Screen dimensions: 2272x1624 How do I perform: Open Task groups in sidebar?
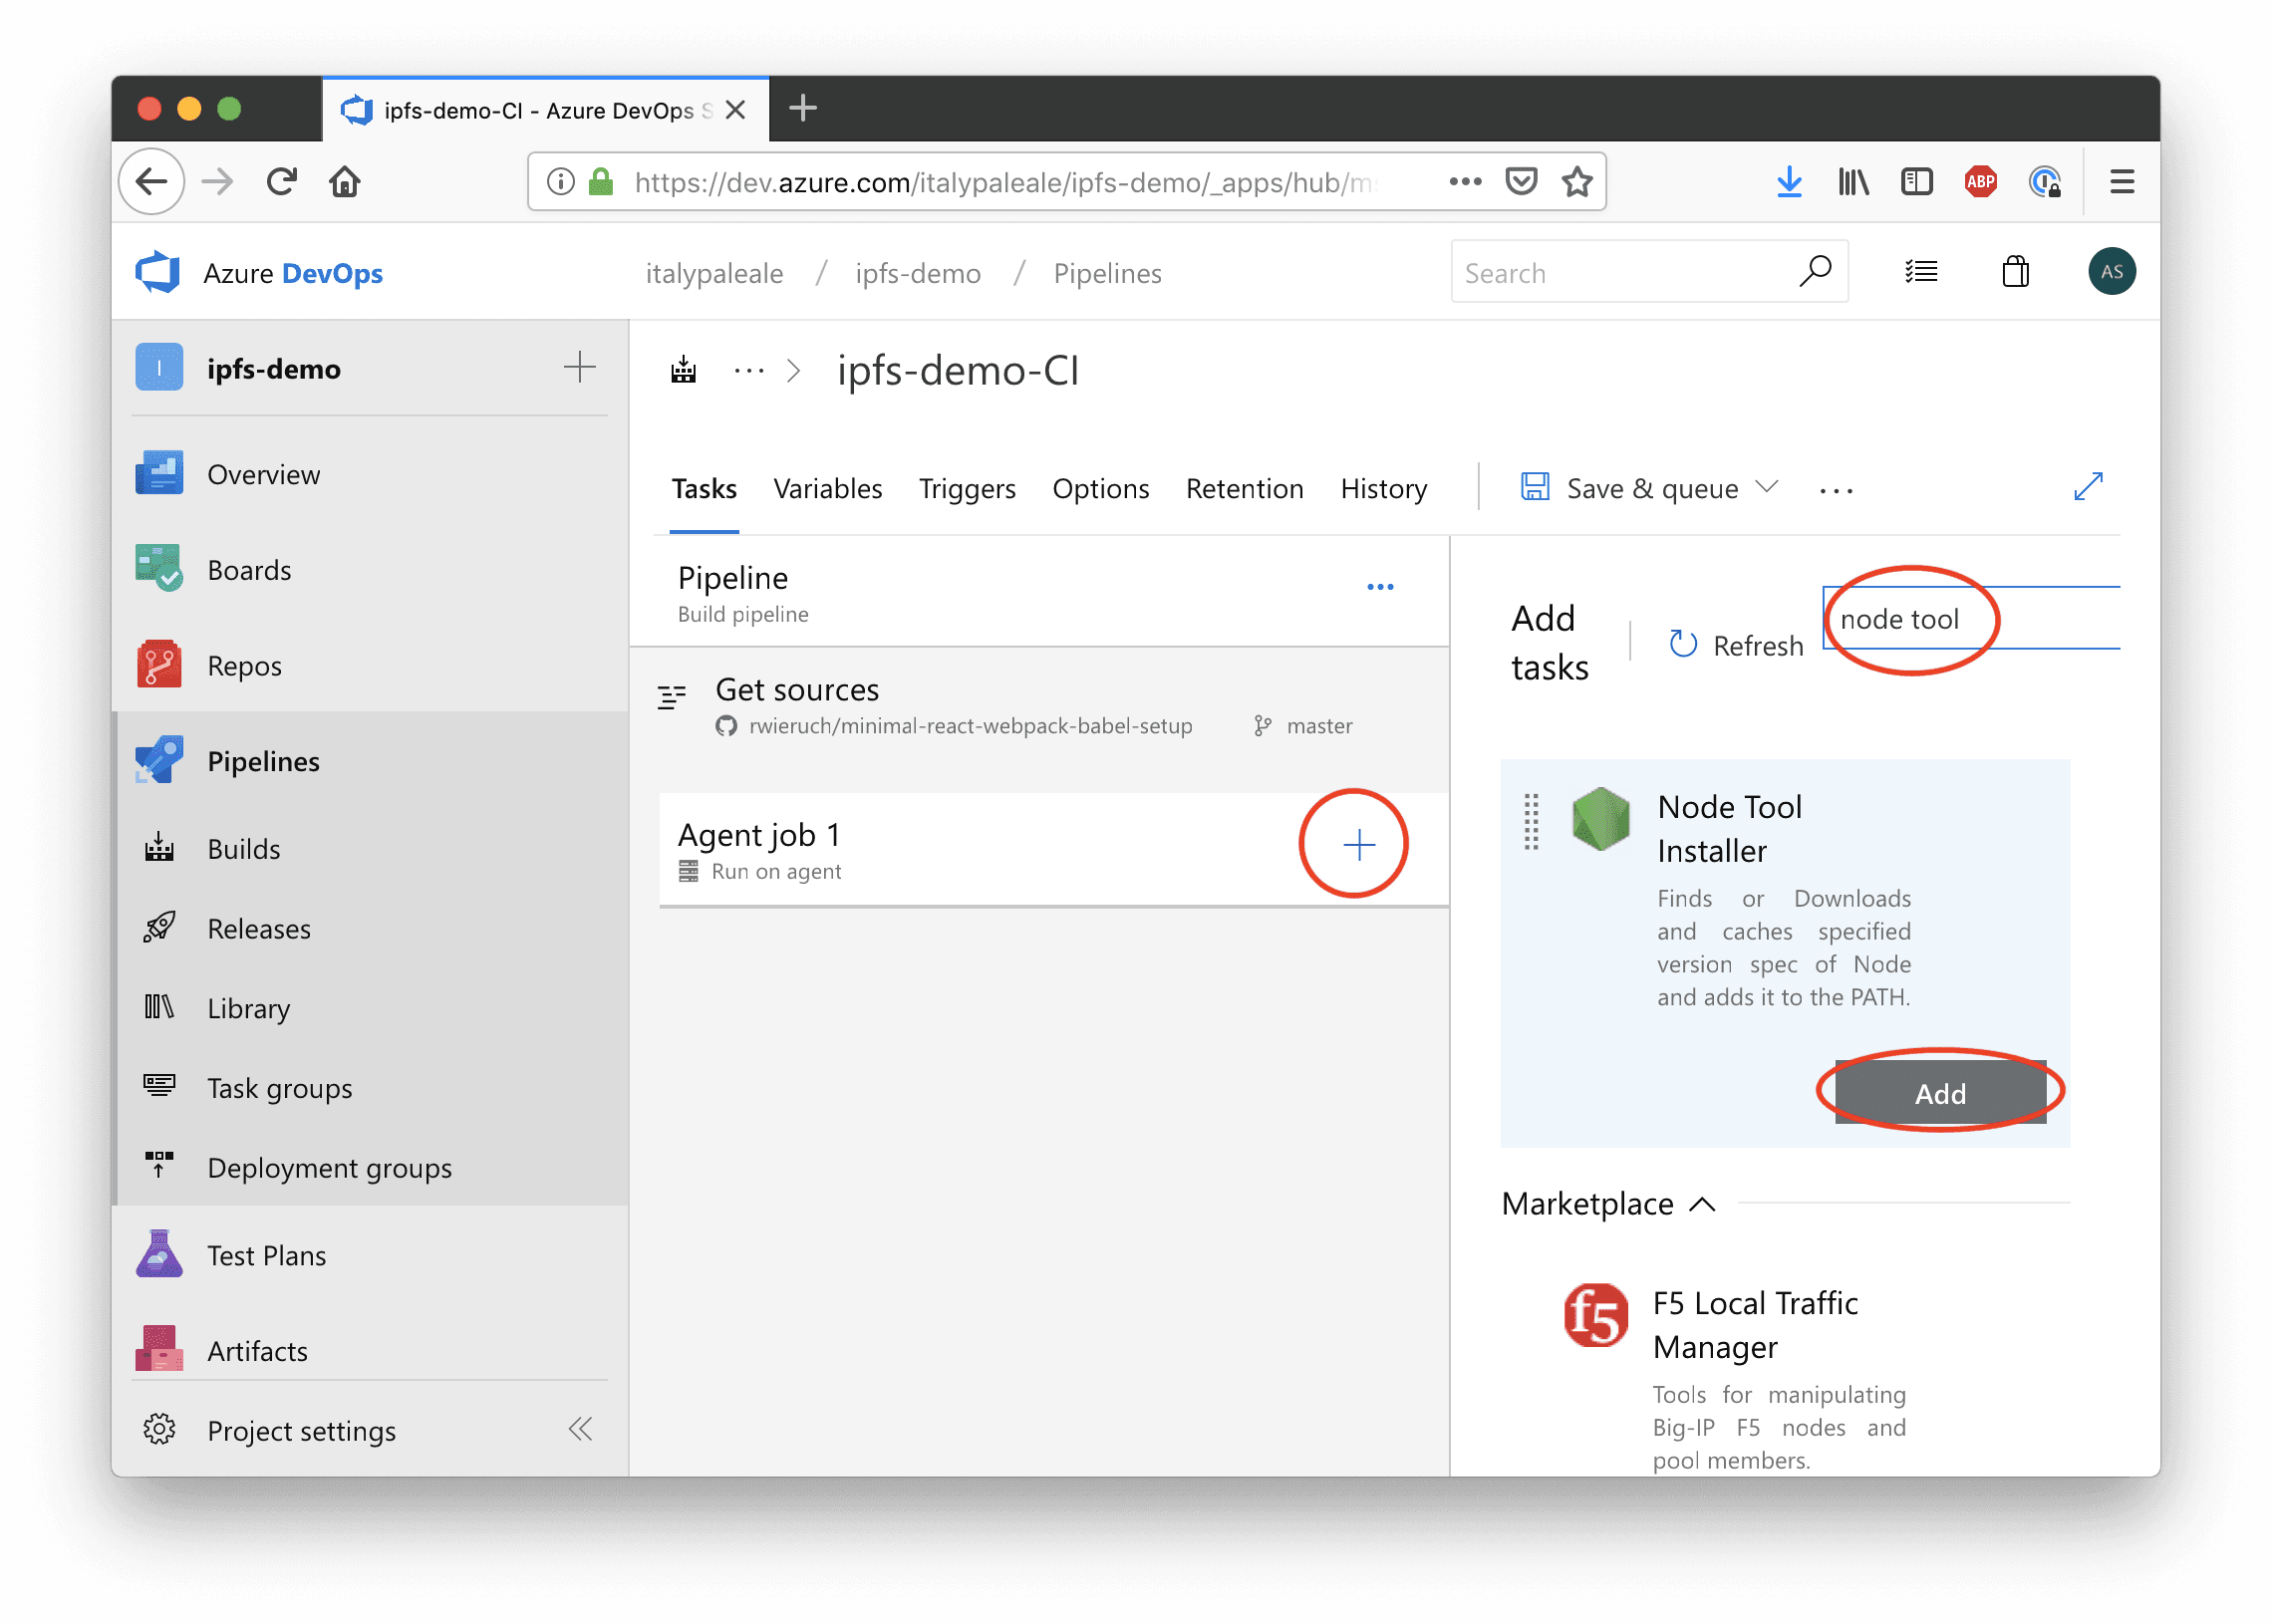coord(370,1088)
